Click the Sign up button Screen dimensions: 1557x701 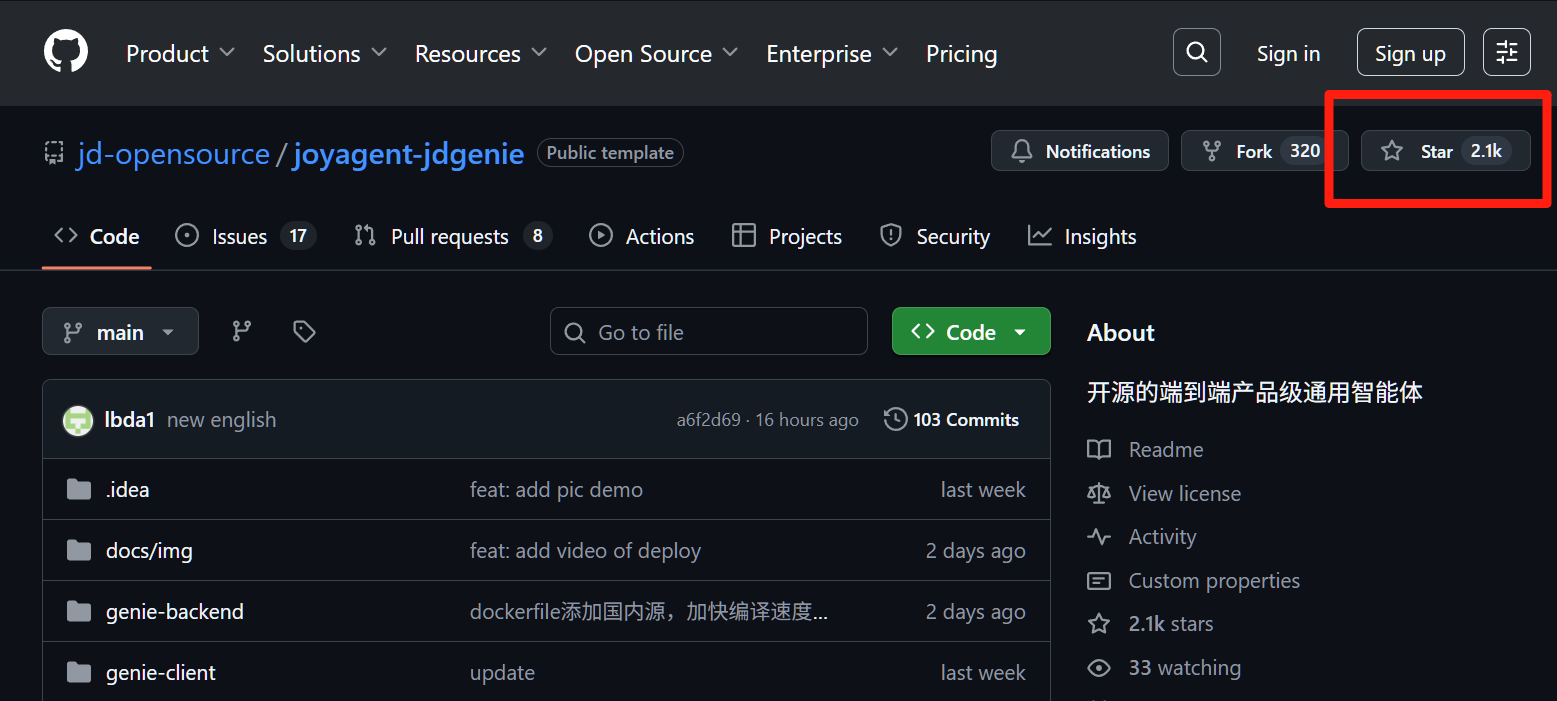click(x=1409, y=54)
